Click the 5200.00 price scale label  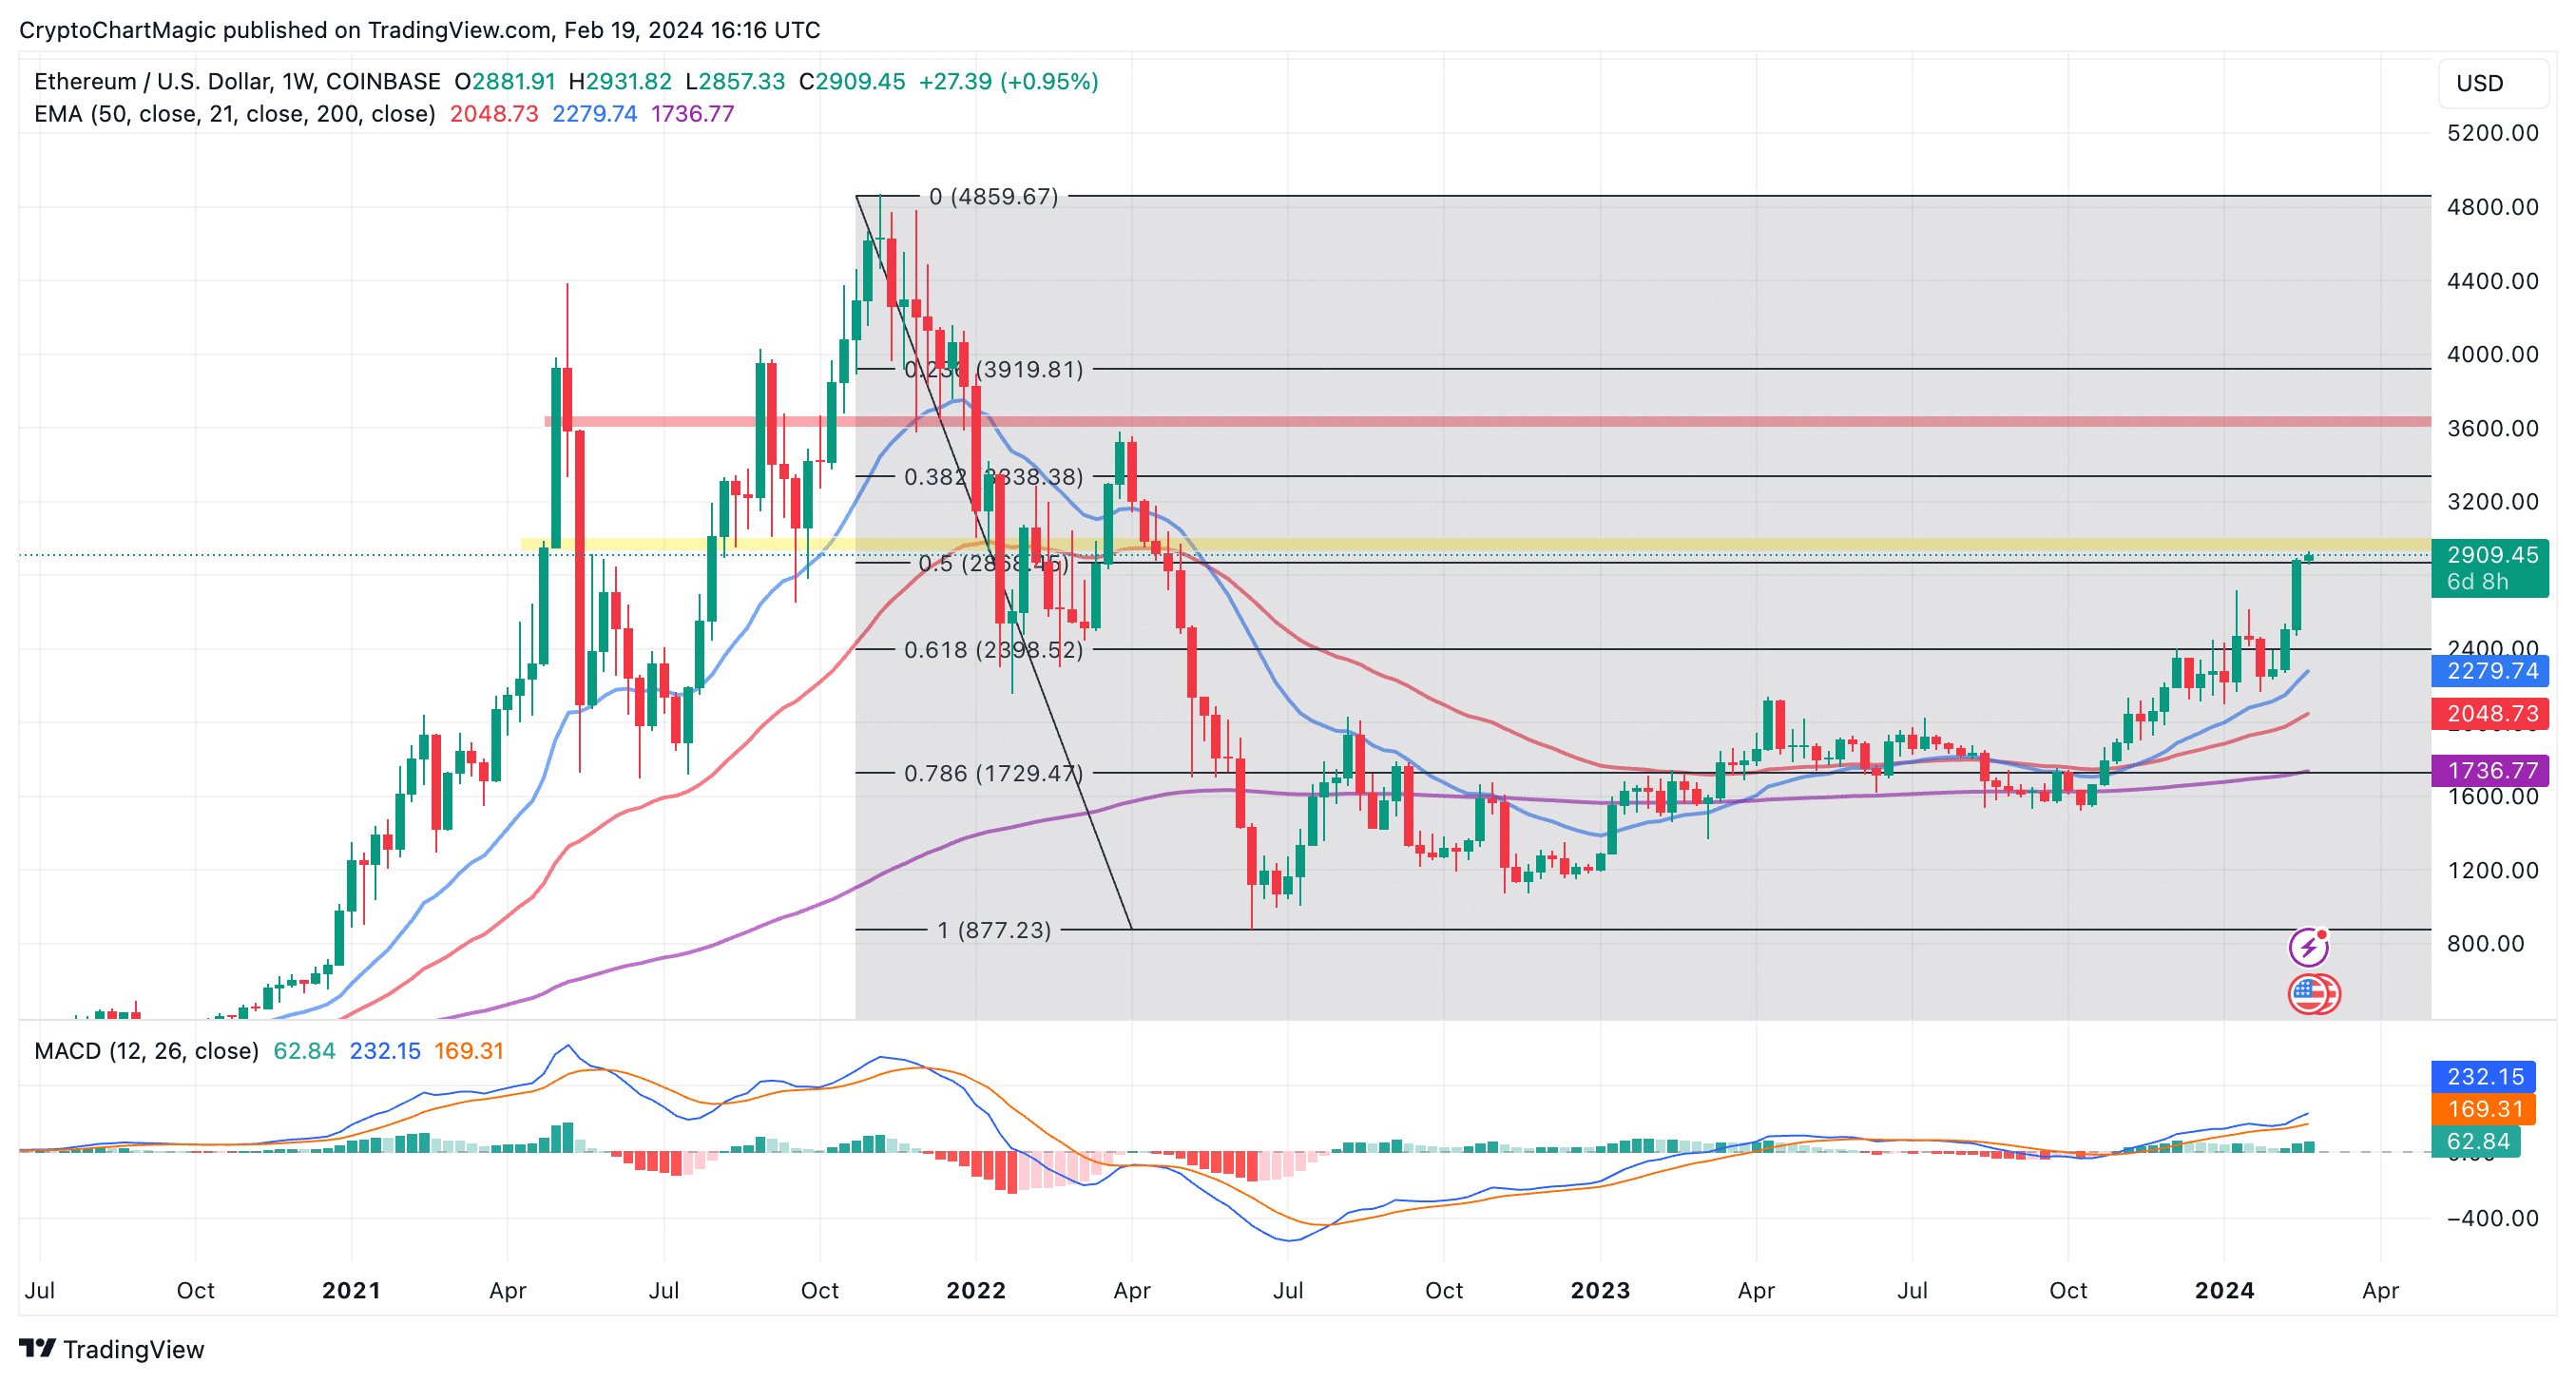click(2492, 133)
